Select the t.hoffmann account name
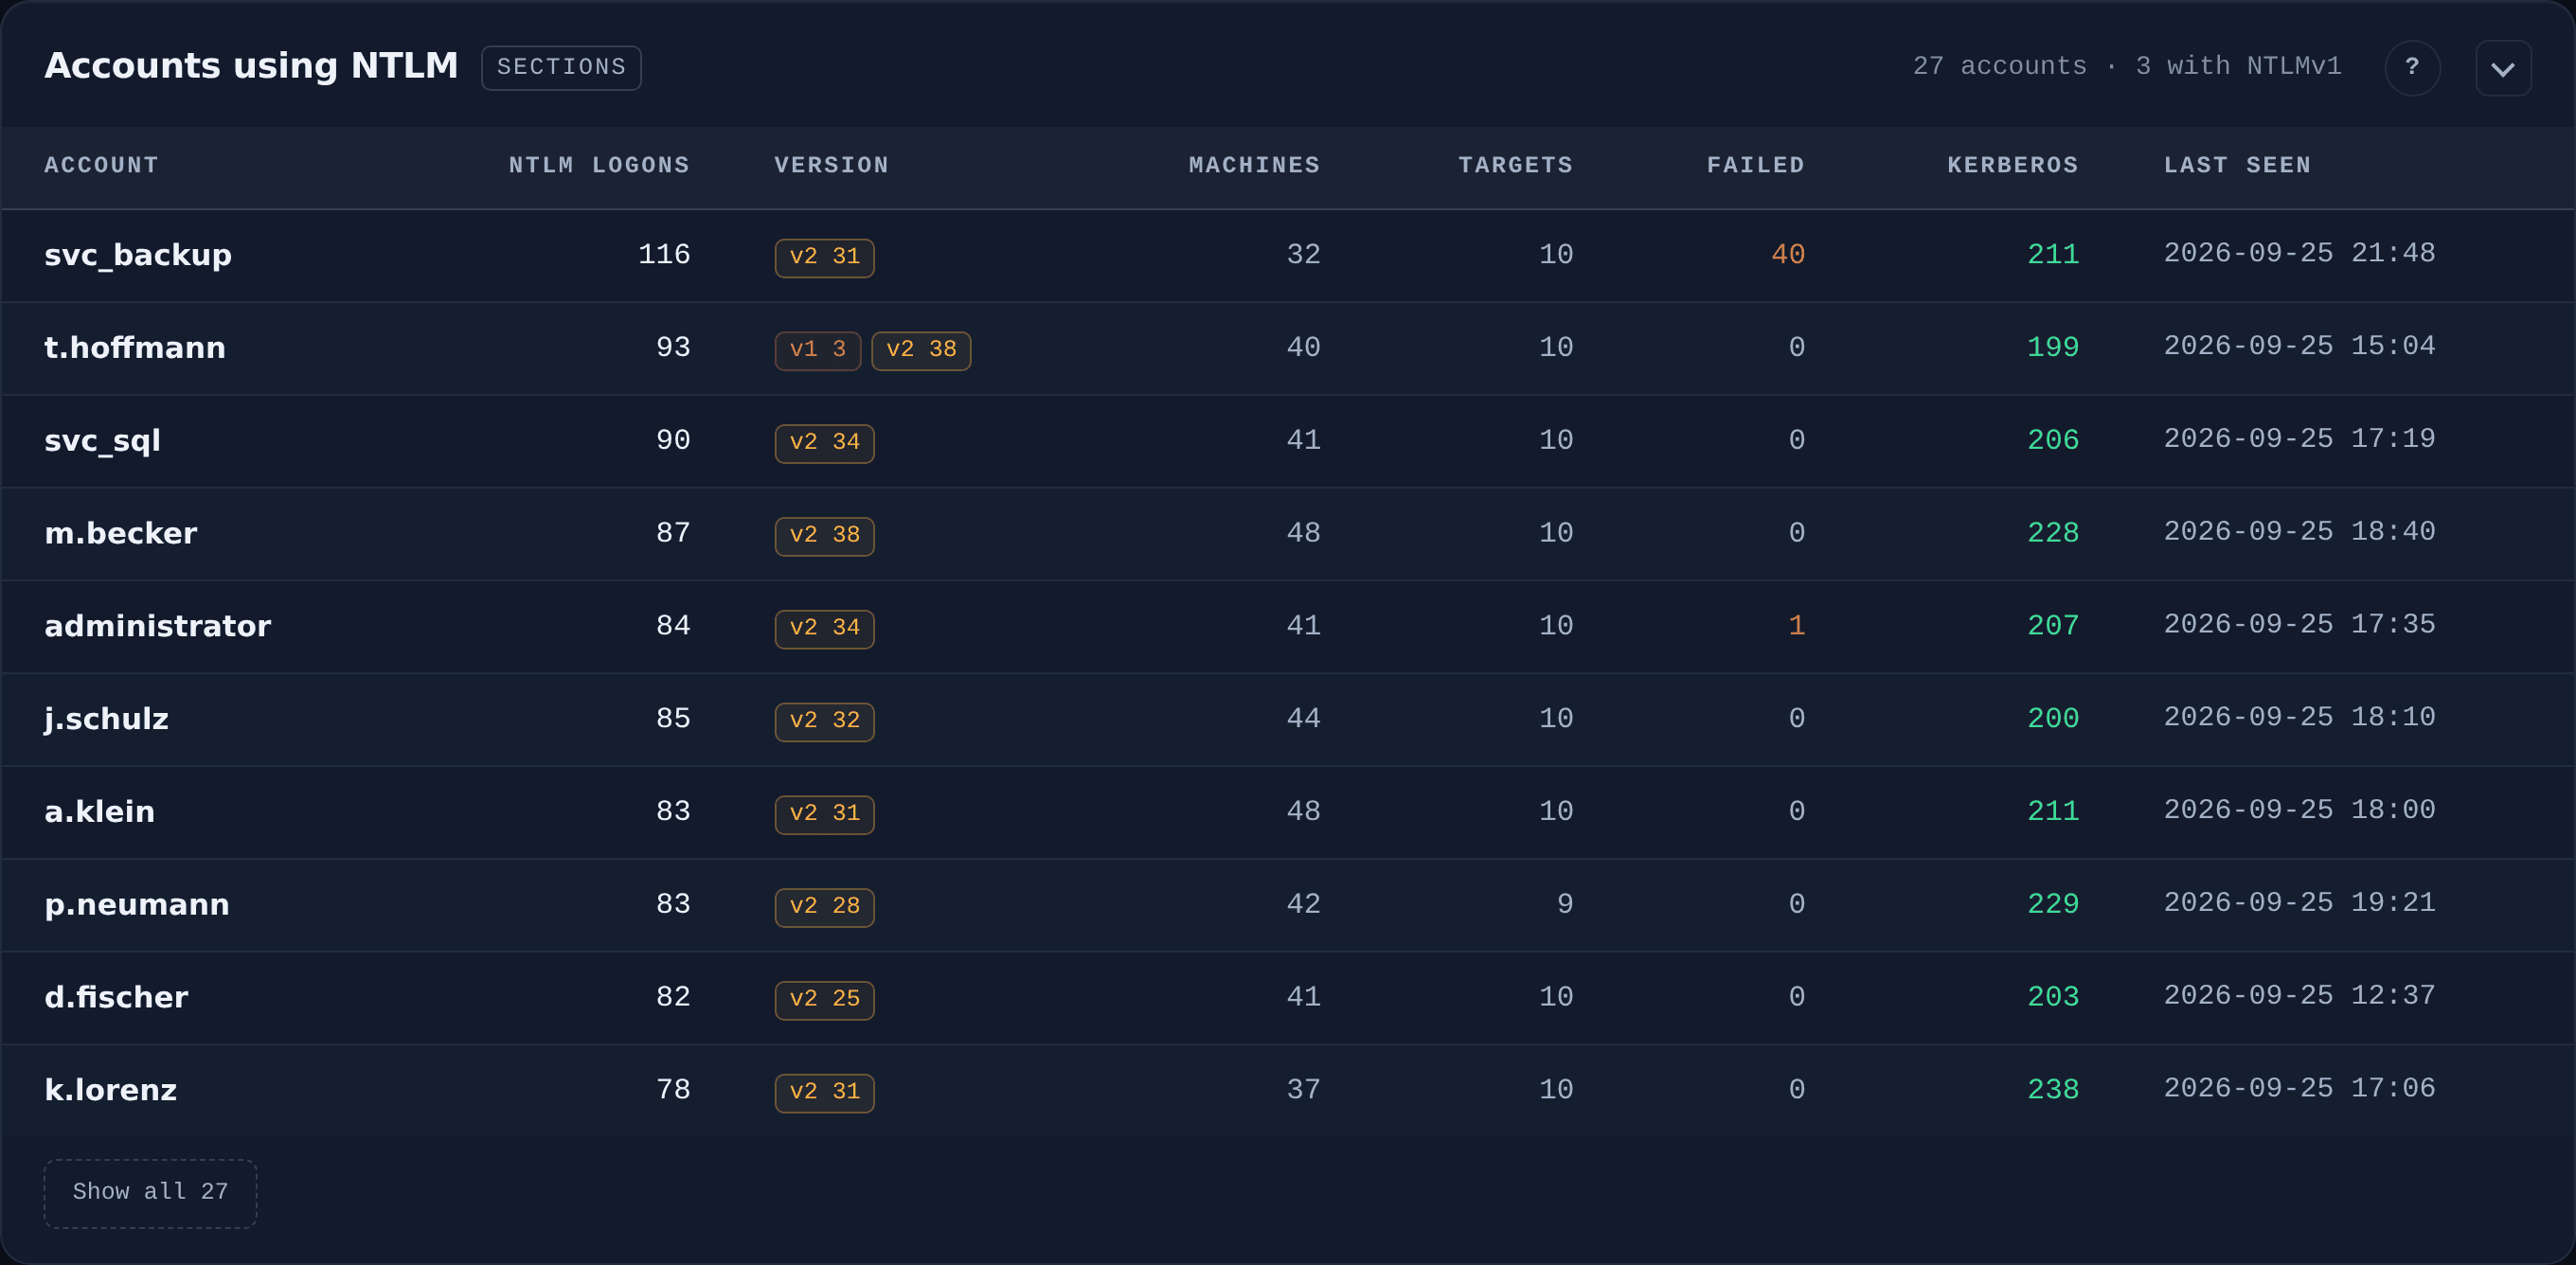 coord(135,347)
